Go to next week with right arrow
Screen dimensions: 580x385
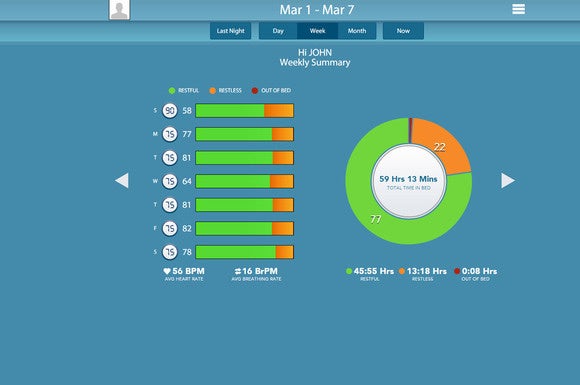(508, 180)
